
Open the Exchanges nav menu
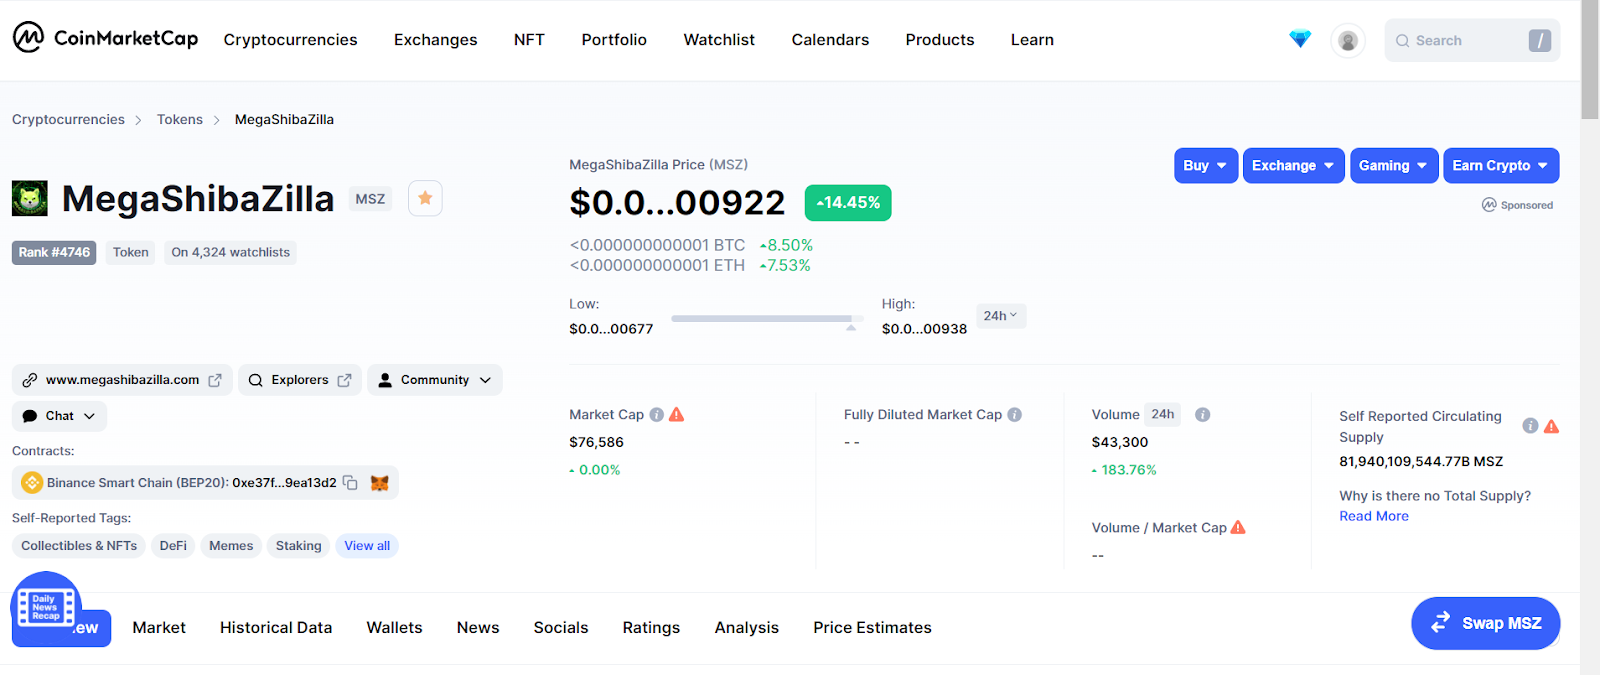(x=436, y=40)
